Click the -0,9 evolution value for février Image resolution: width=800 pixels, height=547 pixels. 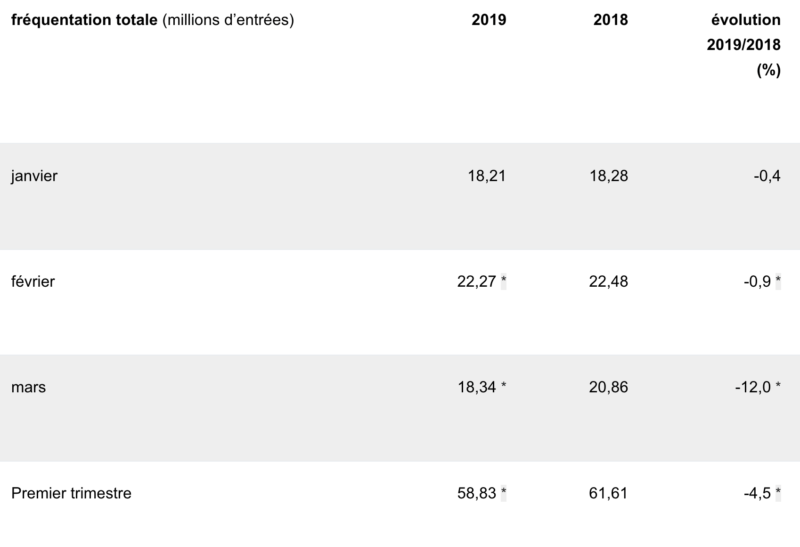pos(759,282)
